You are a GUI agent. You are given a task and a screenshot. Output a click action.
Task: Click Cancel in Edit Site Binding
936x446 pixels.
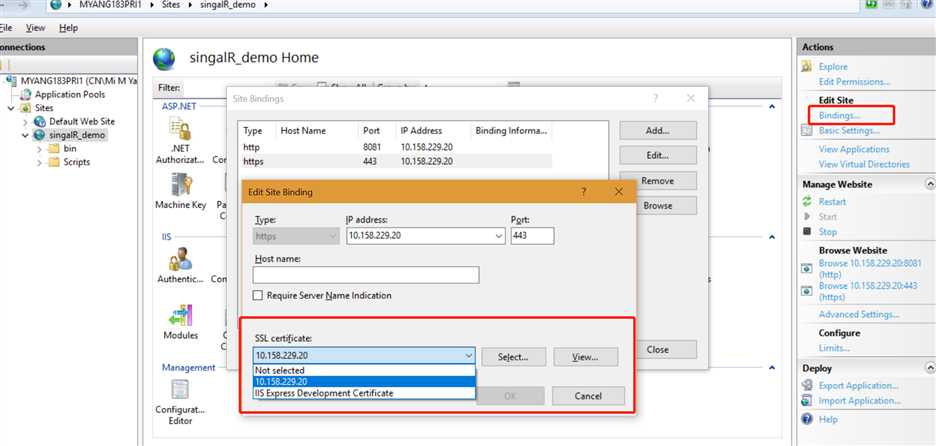[588, 396]
